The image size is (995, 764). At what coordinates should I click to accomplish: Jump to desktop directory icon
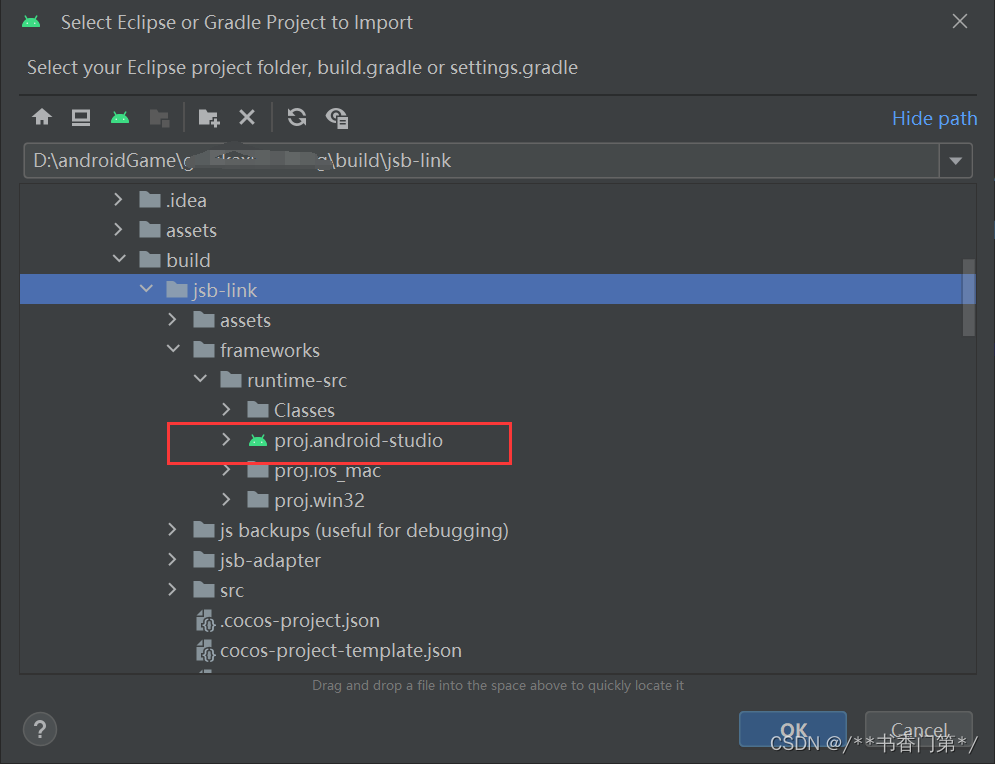tap(81, 117)
